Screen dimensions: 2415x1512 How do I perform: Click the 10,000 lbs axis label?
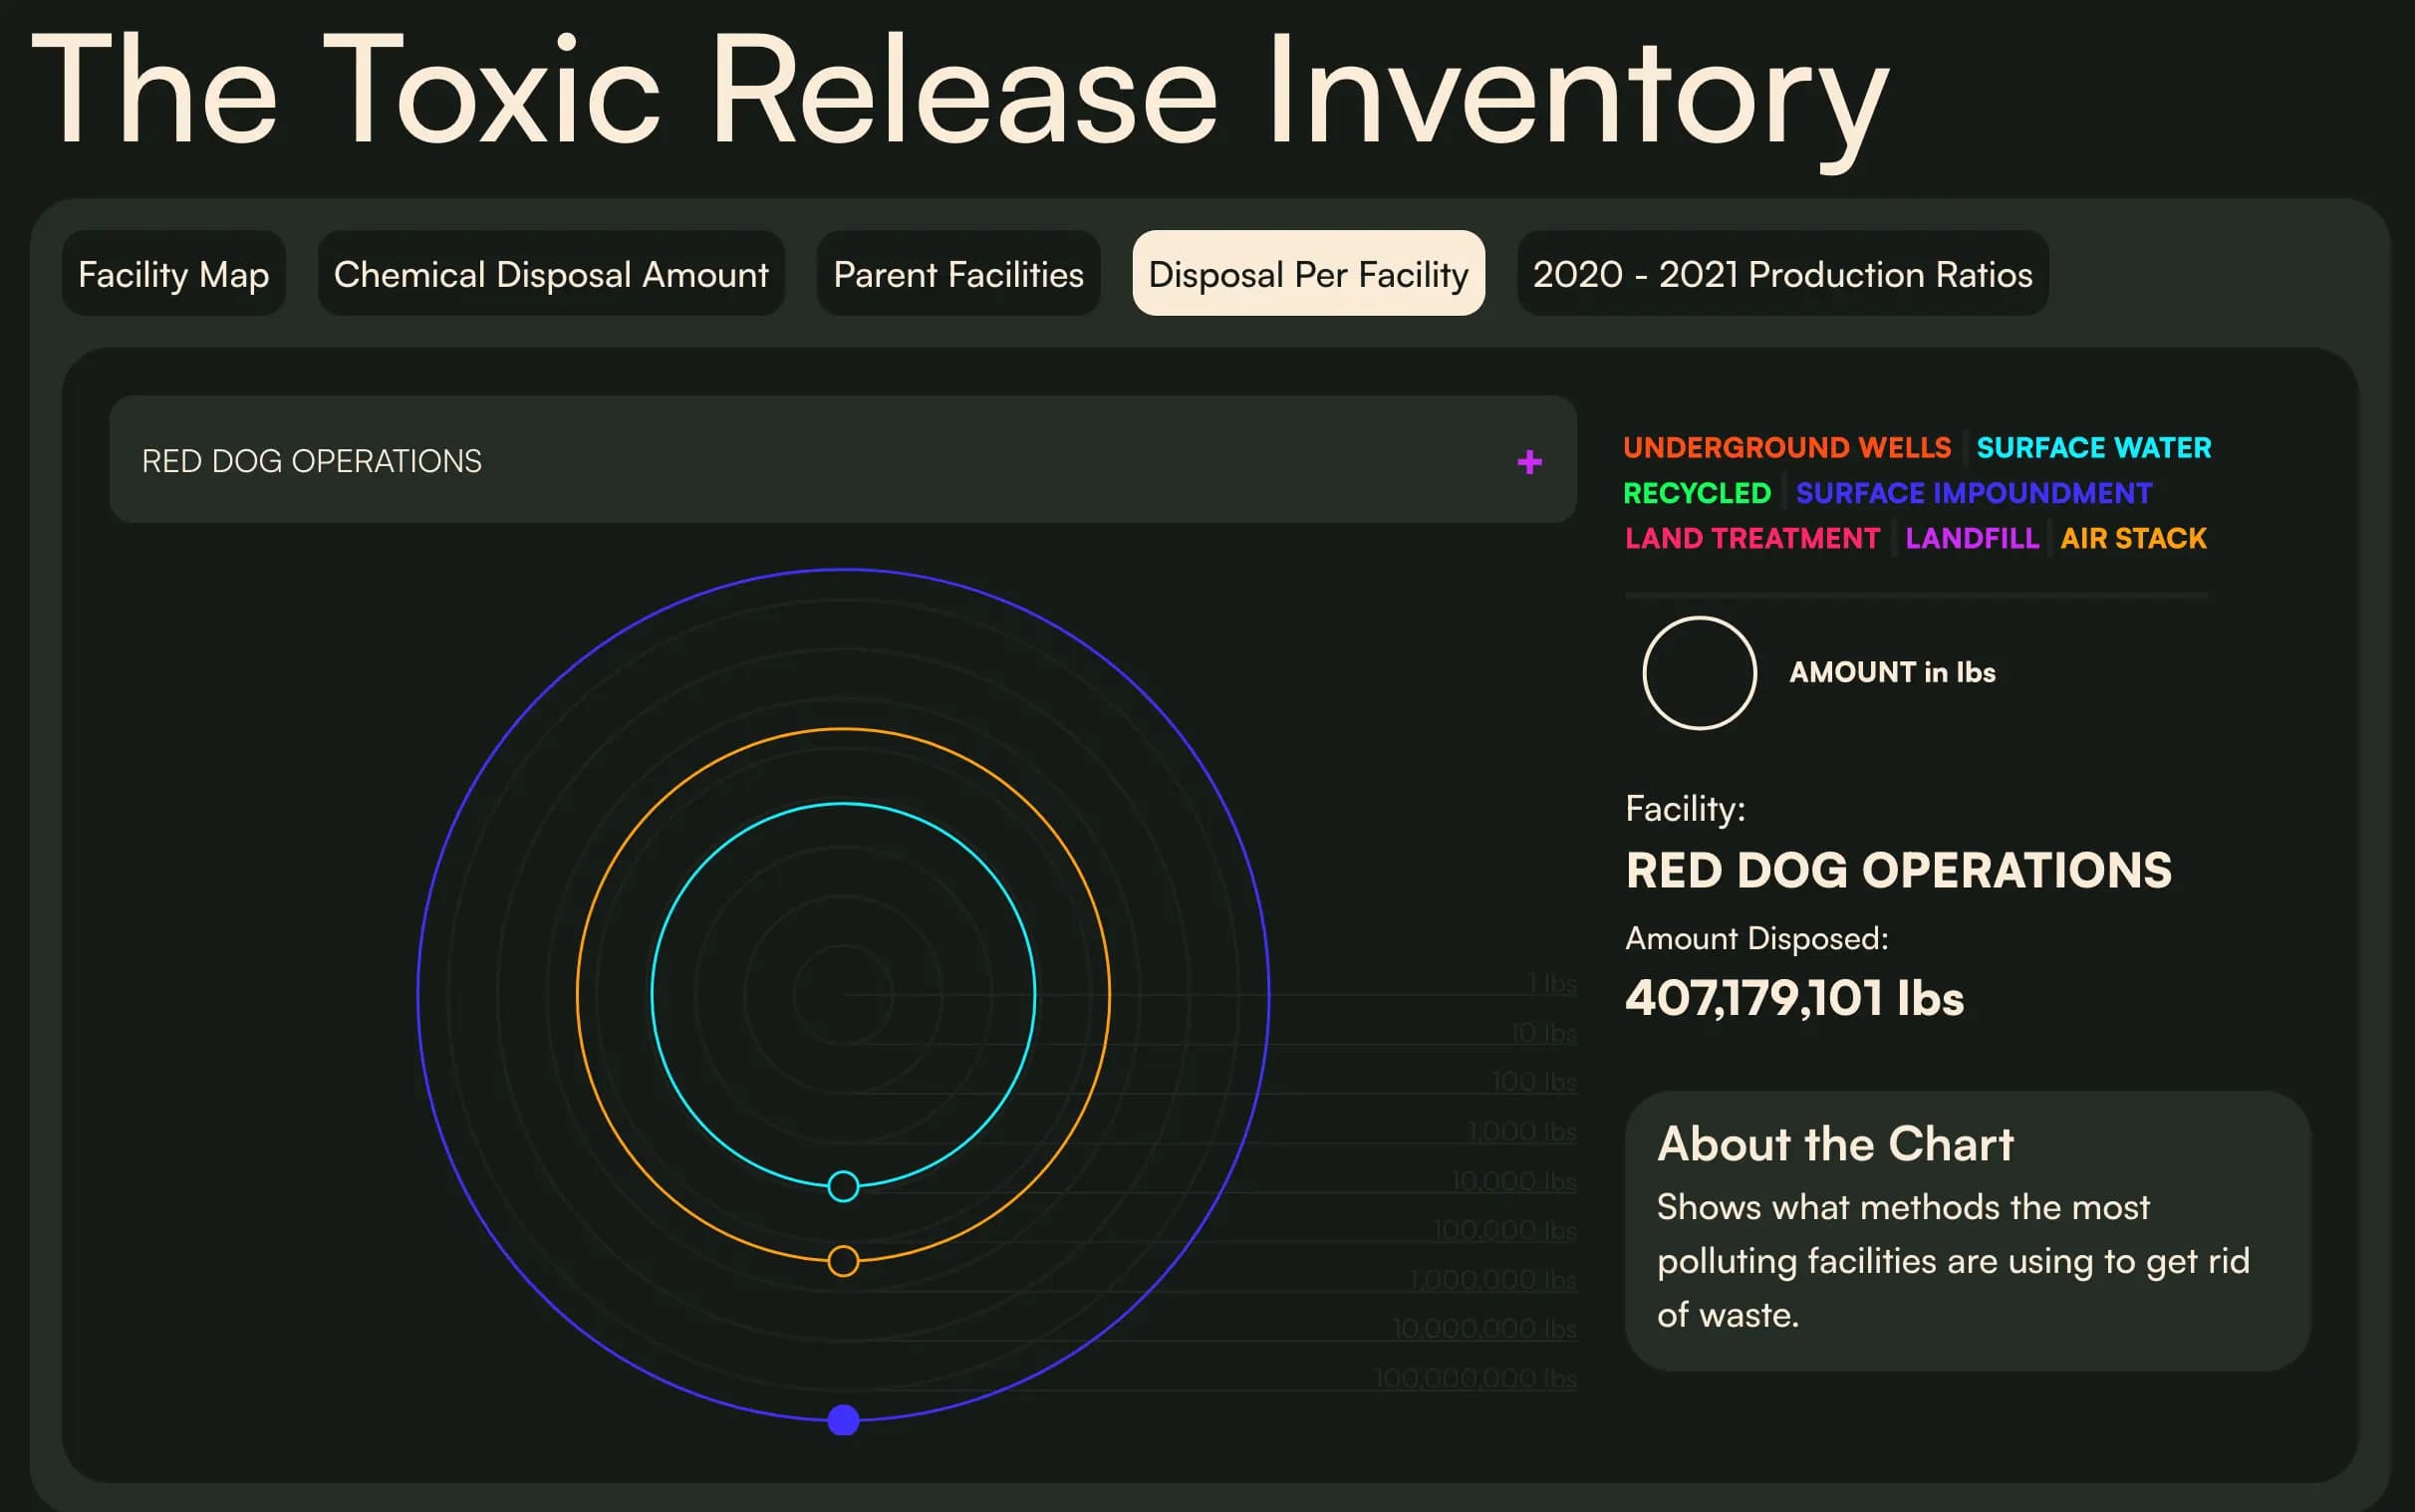click(x=1514, y=1181)
